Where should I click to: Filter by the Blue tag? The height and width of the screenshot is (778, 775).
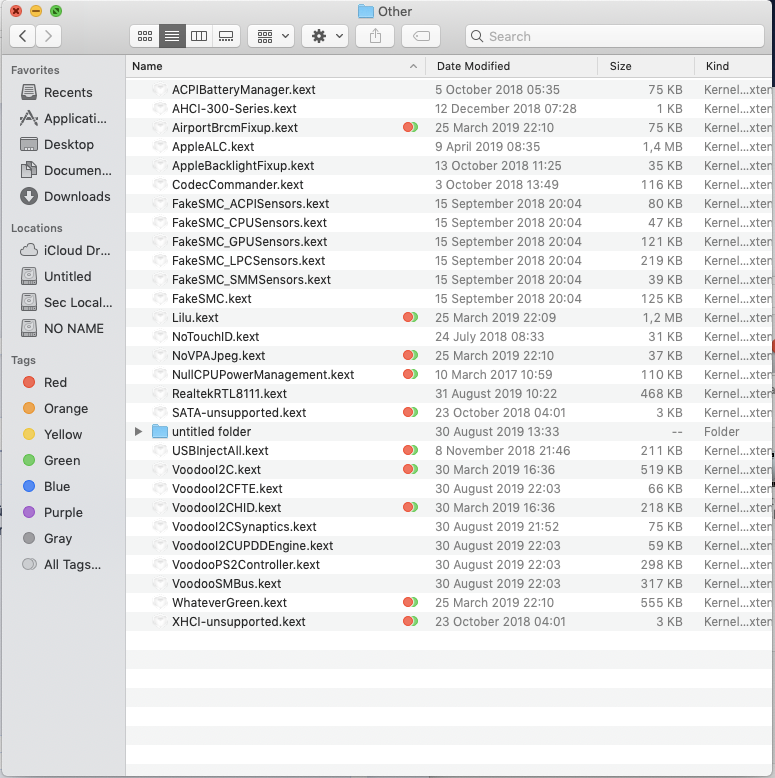[x=56, y=486]
